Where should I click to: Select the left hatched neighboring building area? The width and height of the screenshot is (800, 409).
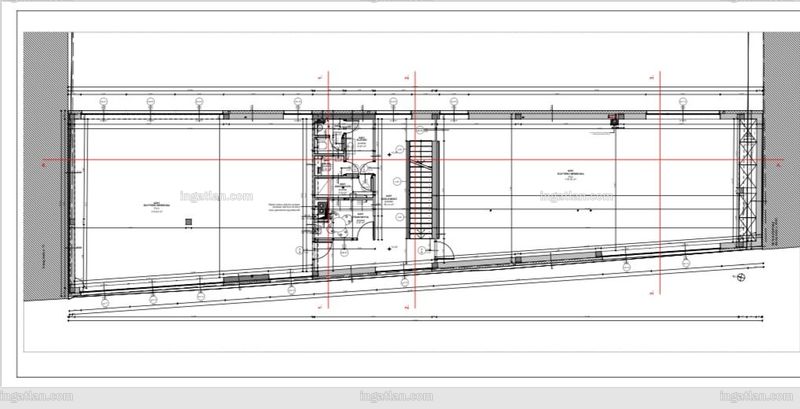click(x=46, y=166)
